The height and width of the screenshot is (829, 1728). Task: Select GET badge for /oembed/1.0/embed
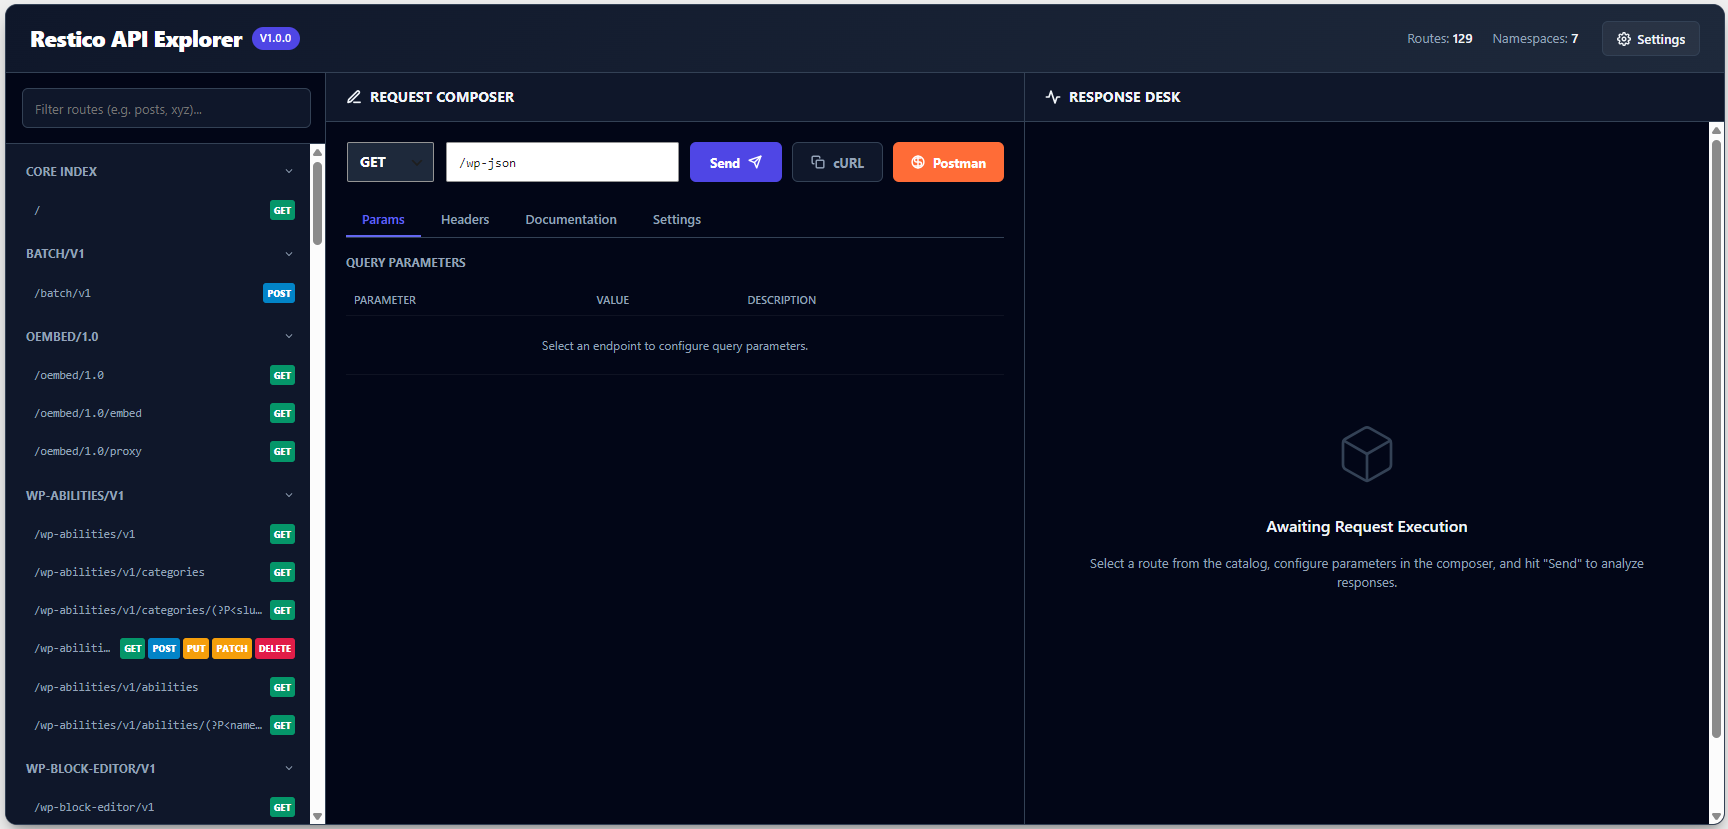283,413
